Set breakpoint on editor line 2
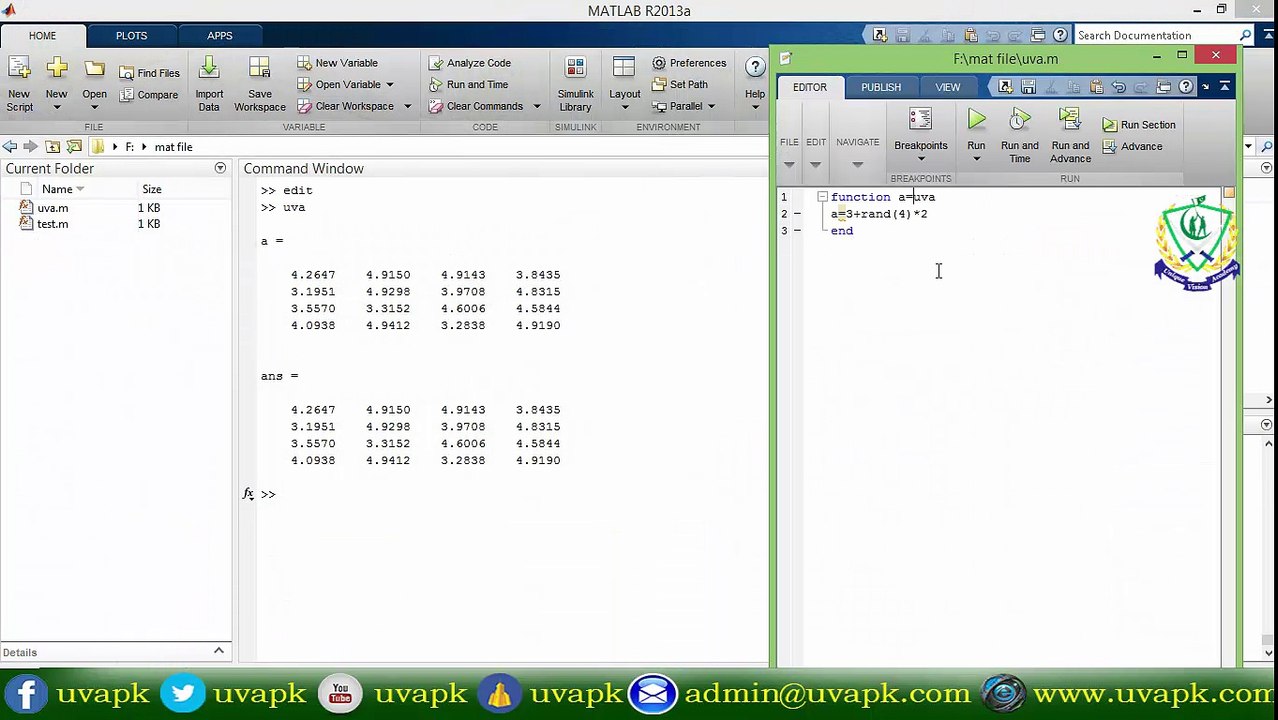The image size is (1278, 720). click(797, 214)
